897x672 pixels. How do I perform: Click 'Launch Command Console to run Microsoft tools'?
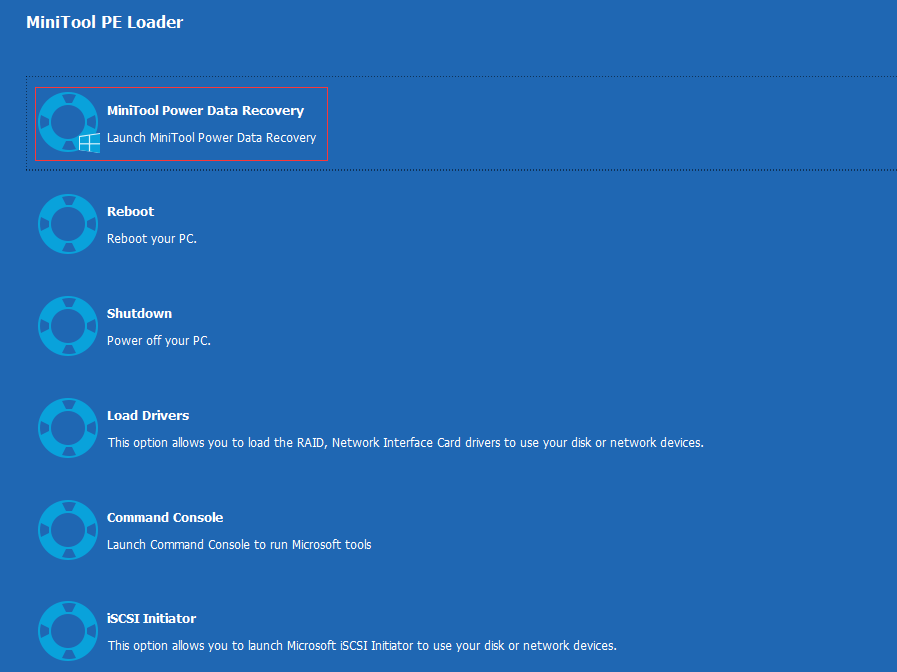(239, 544)
